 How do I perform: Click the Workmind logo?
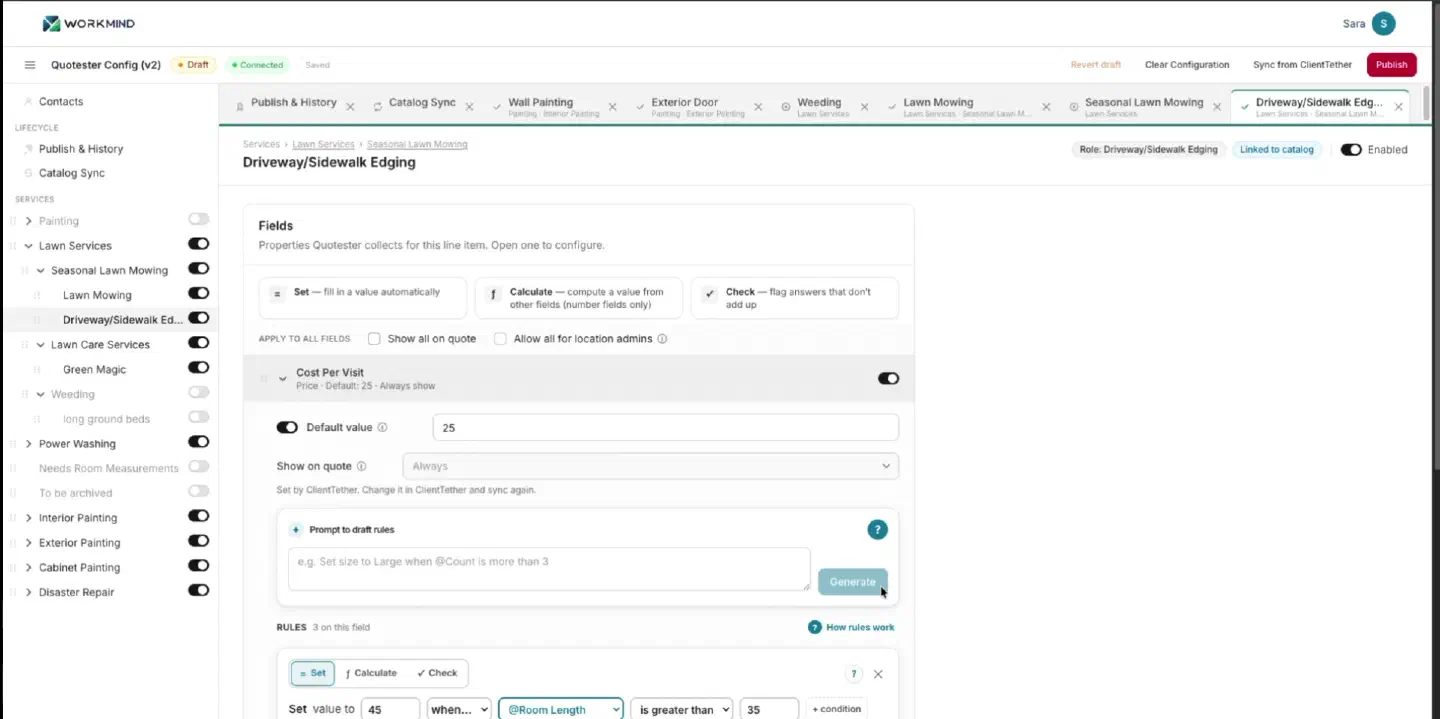tap(89, 24)
